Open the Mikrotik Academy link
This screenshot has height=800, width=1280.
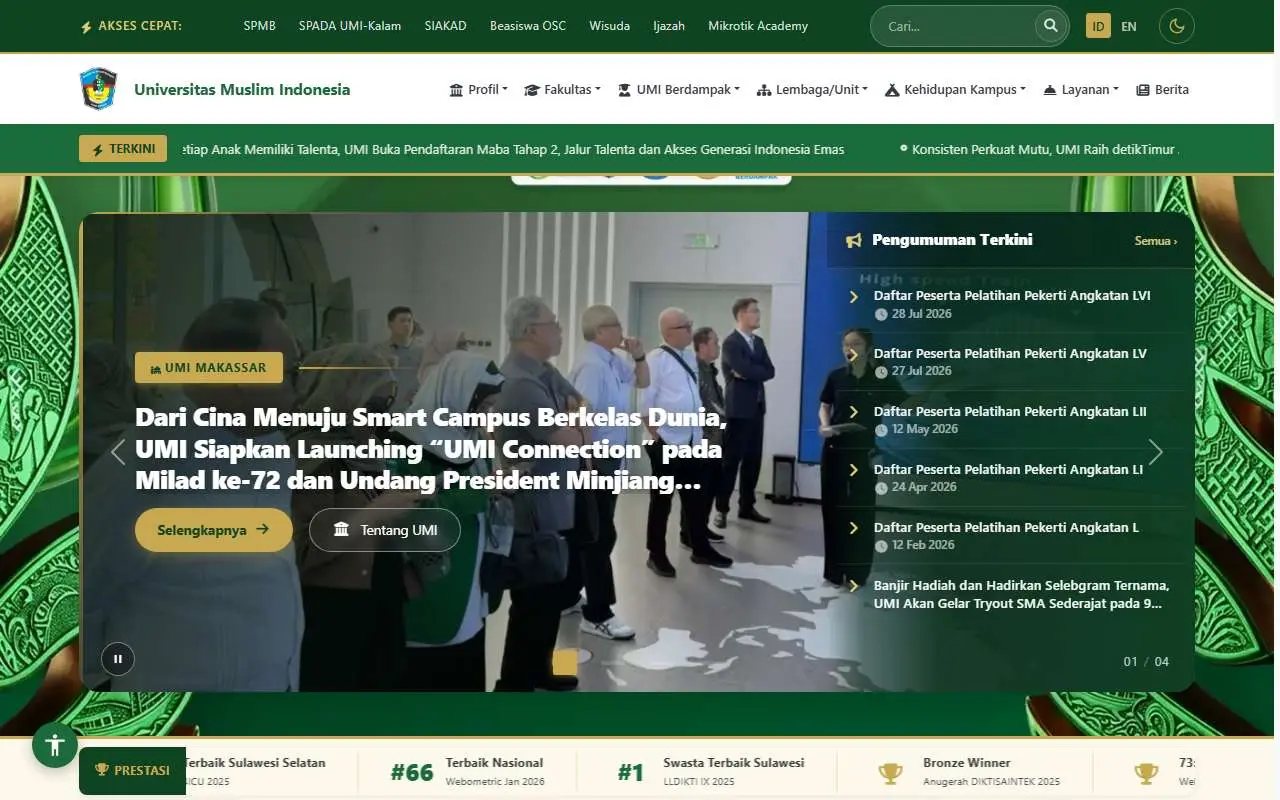[758, 26]
